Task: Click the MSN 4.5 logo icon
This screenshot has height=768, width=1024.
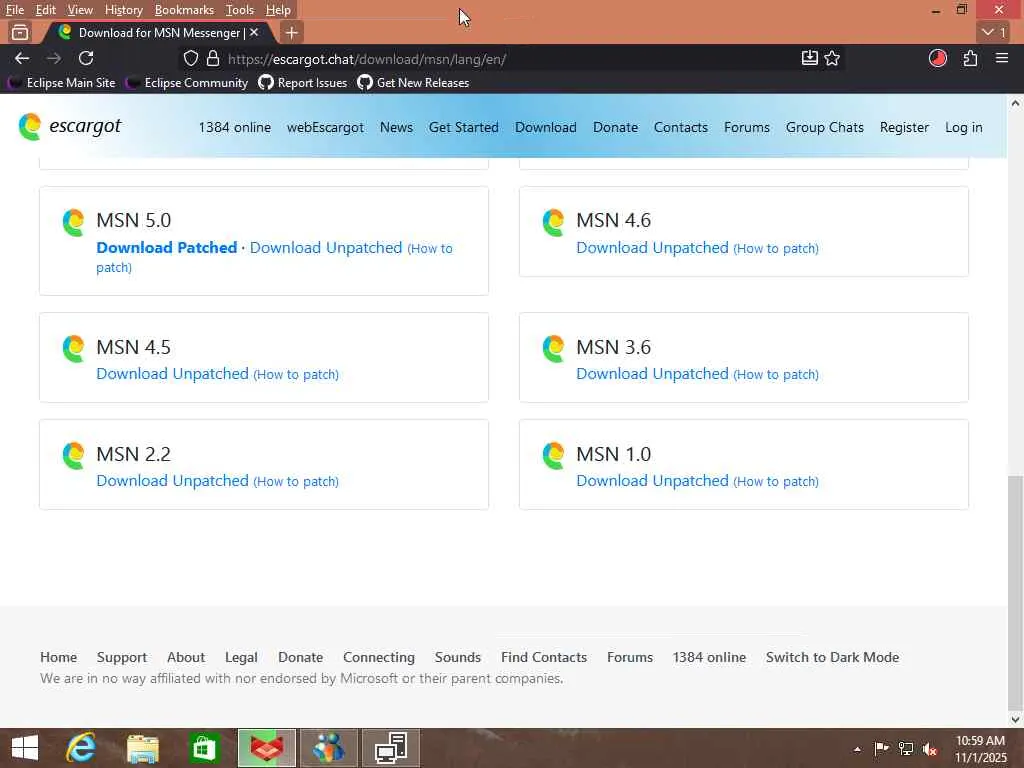Action: pyautogui.click(x=73, y=348)
